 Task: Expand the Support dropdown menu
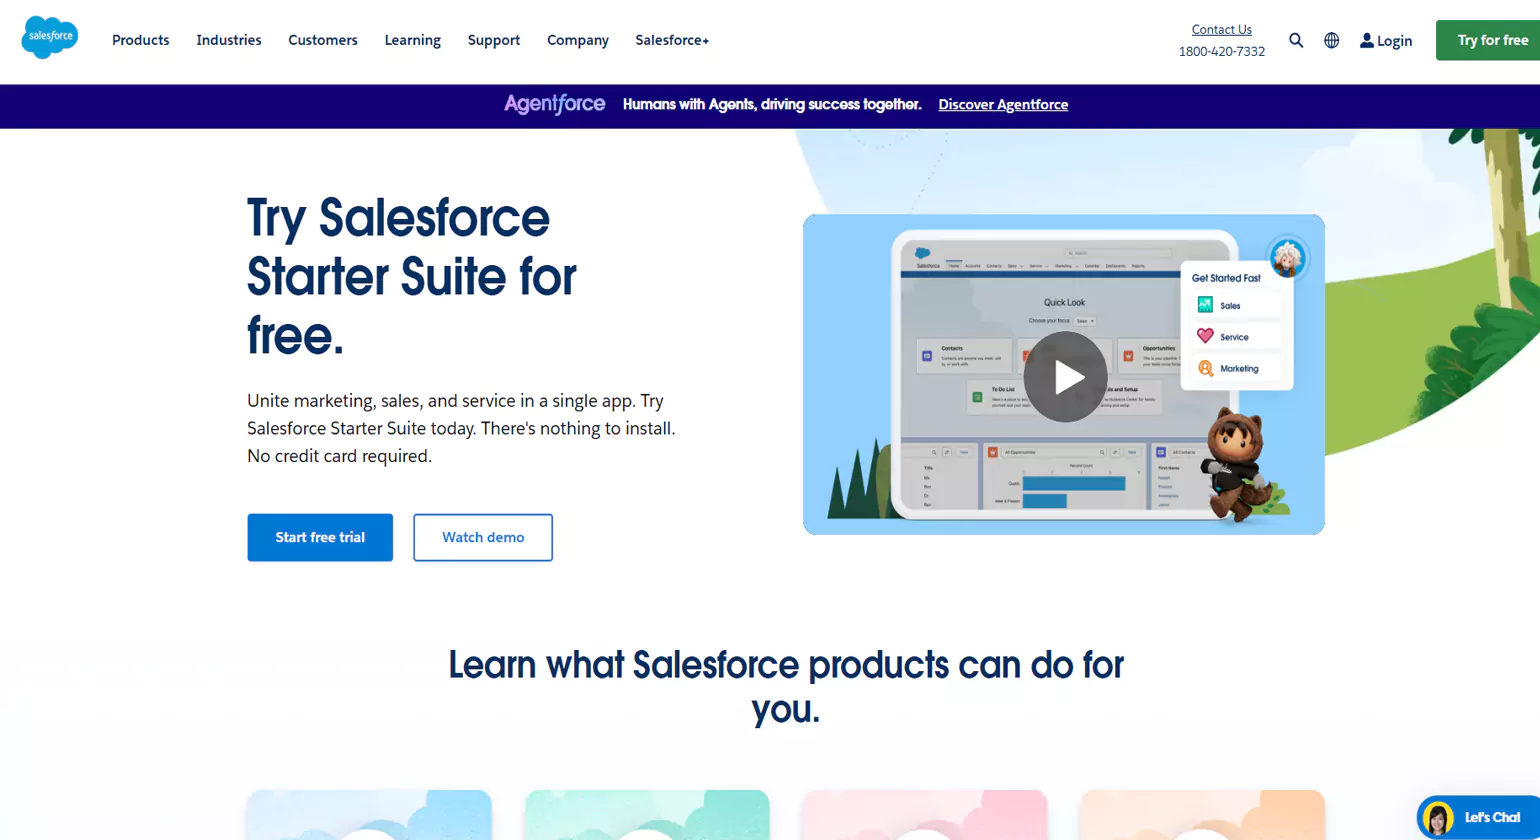[493, 40]
